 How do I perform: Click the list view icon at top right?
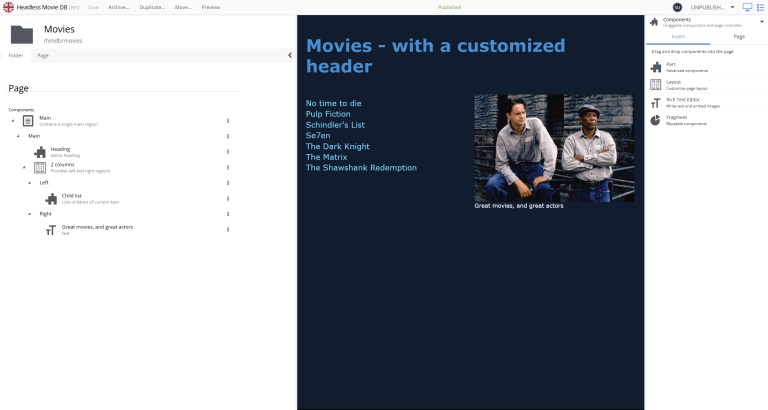pos(761,7)
